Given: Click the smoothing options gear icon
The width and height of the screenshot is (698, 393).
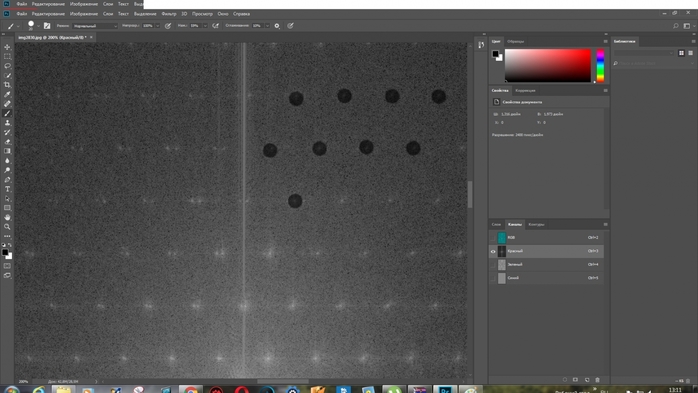Looking at the screenshot, I should [x=277, y=26].
